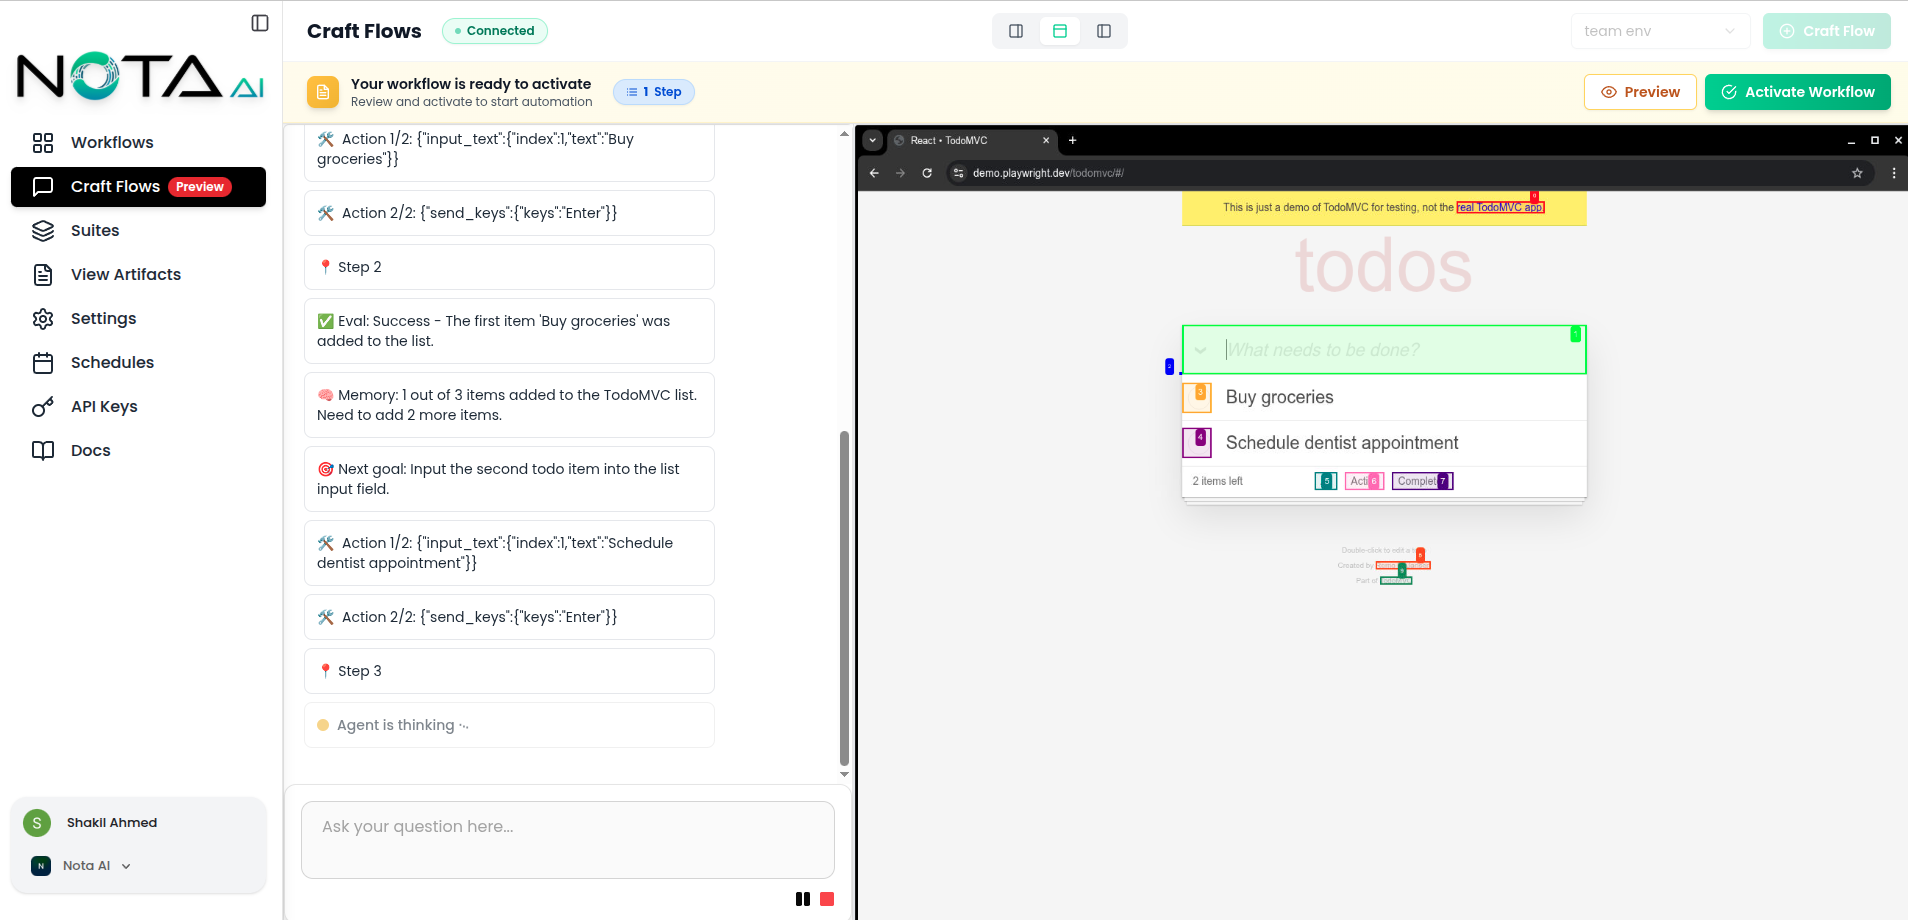Open Schedules using the calendar icon

[43, 362]
